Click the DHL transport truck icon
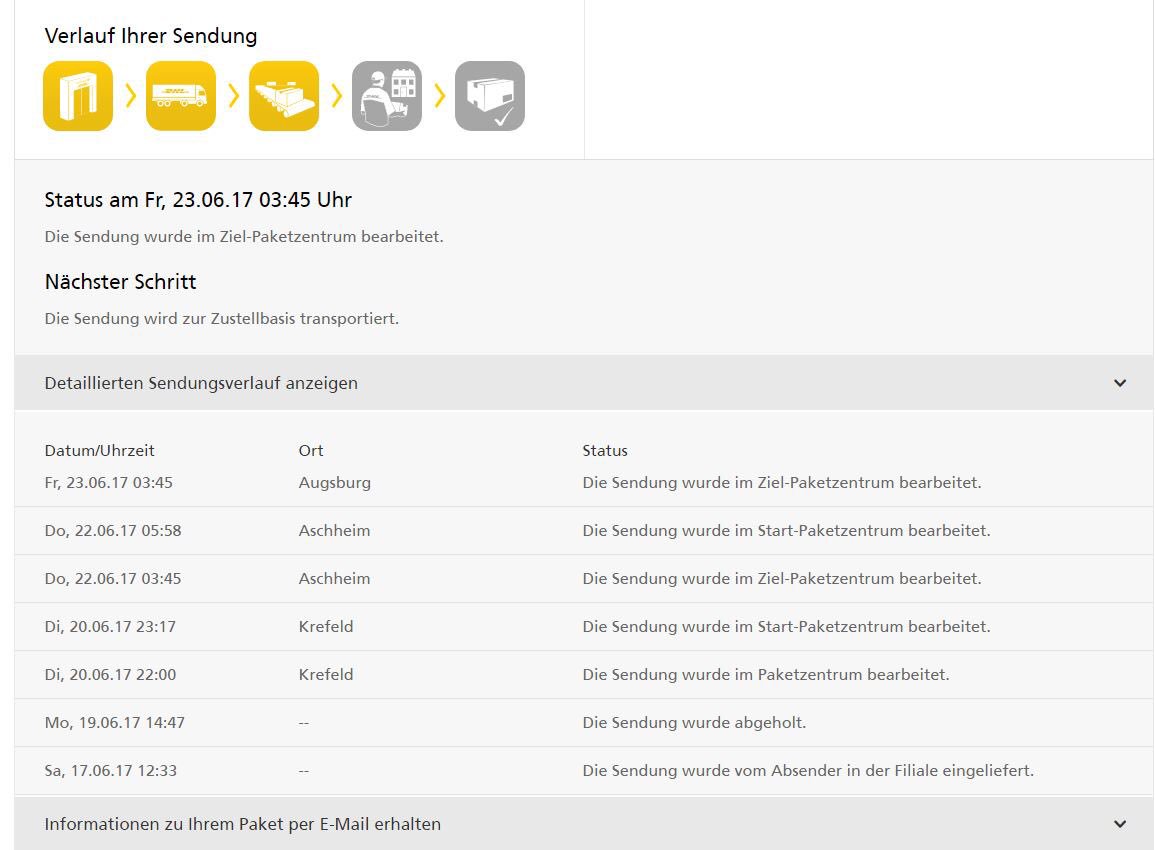1155x850 pixels. point(180,95)
